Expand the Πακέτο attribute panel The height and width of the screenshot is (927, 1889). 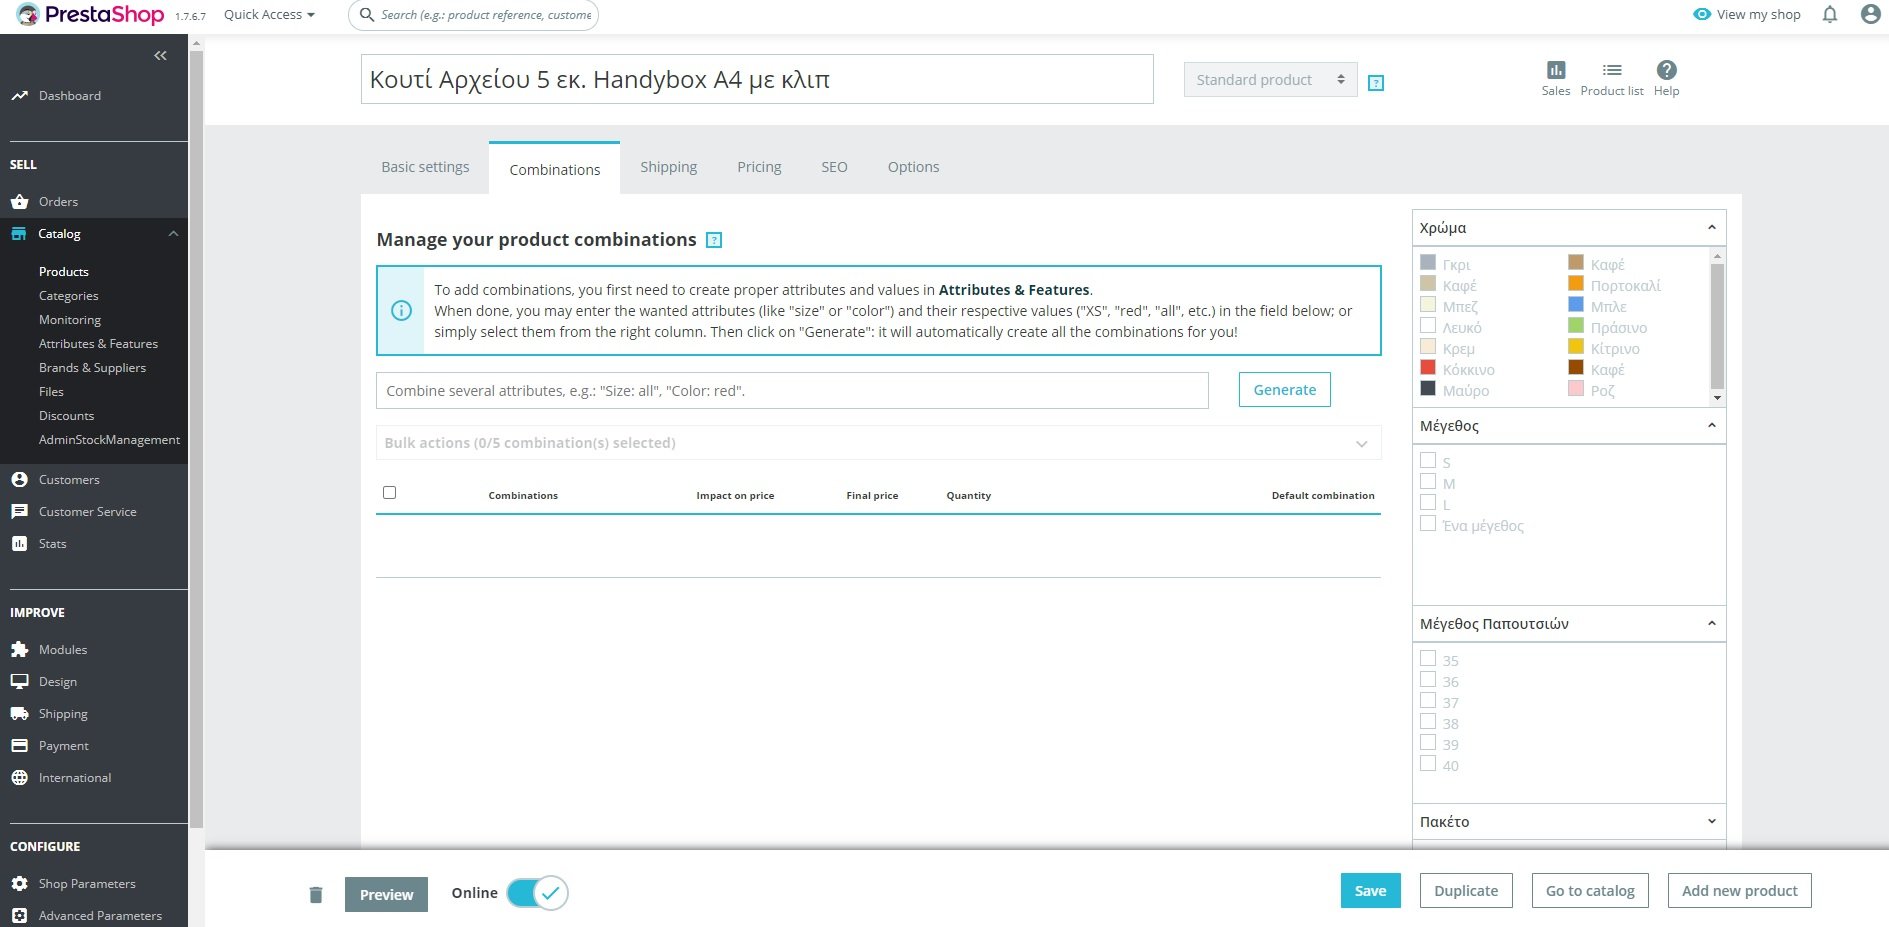1711,822
